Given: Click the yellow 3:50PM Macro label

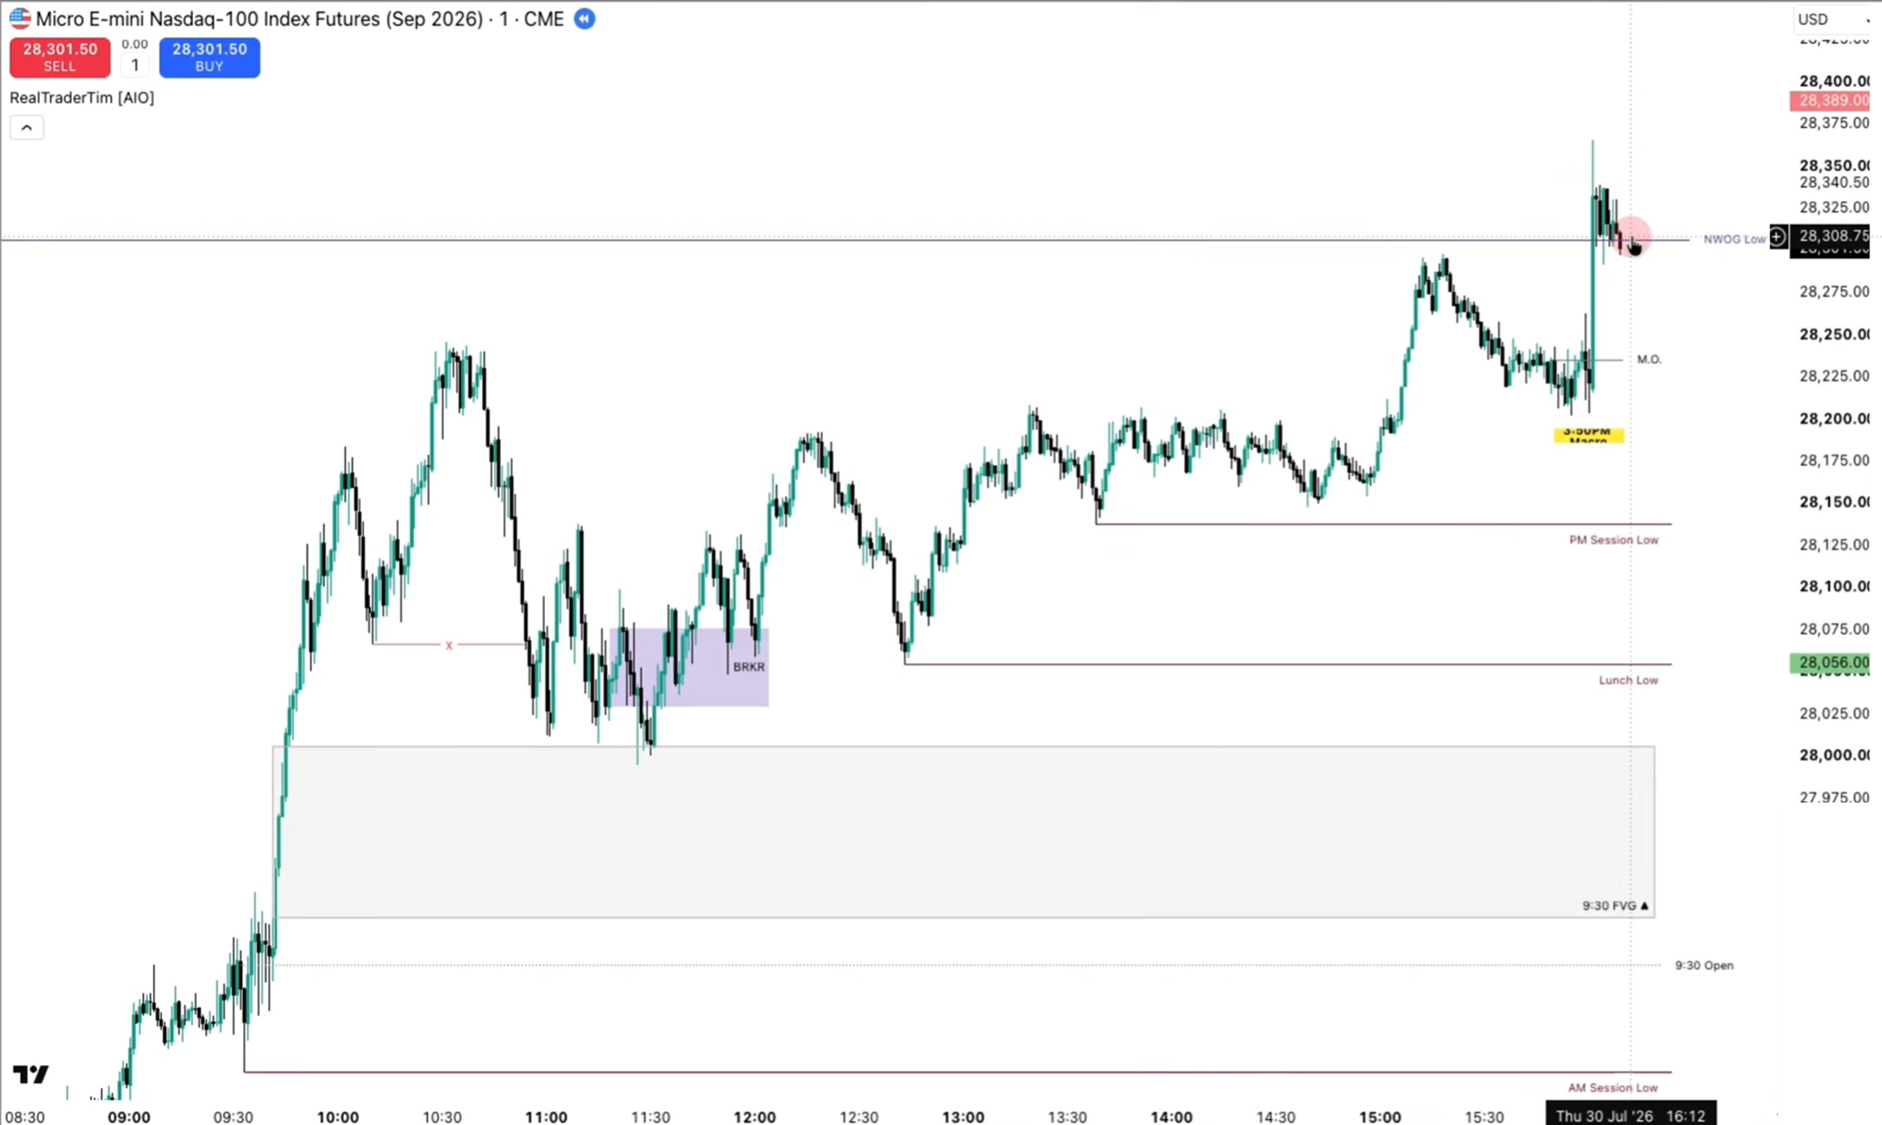Looking at the screenshot, I should [x=1588, y=435].
